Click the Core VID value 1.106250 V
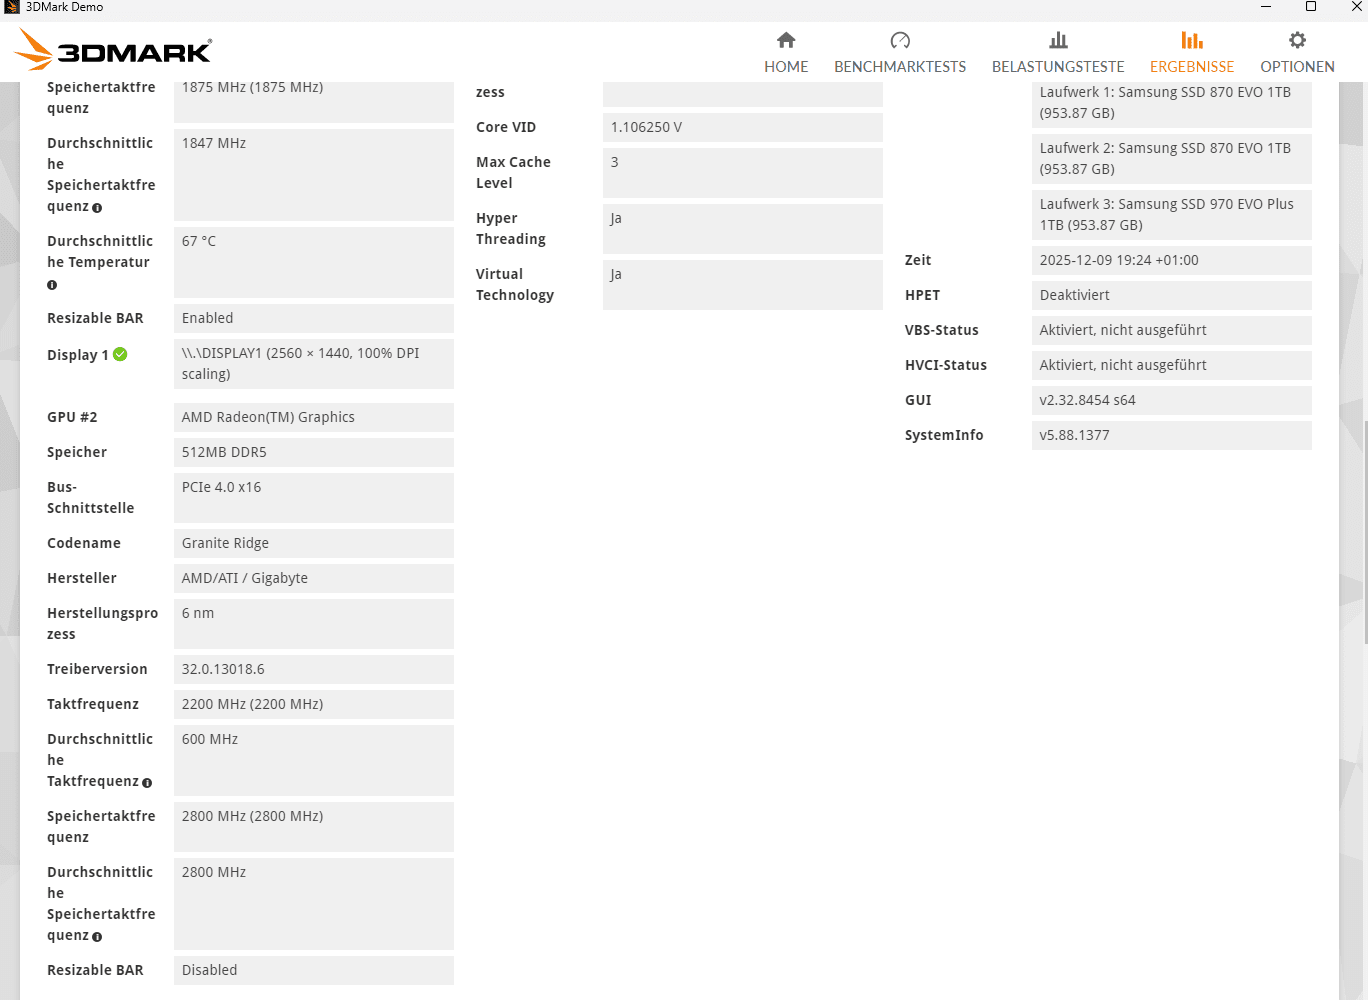The height and width of the screenshot is (1000, 1368). click(x=743, y=127)
